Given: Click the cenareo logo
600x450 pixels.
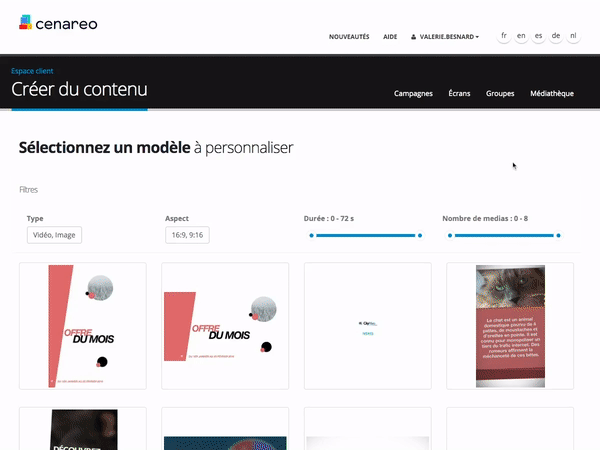Looking at the screenshot, I should click(x=58, y=23).
